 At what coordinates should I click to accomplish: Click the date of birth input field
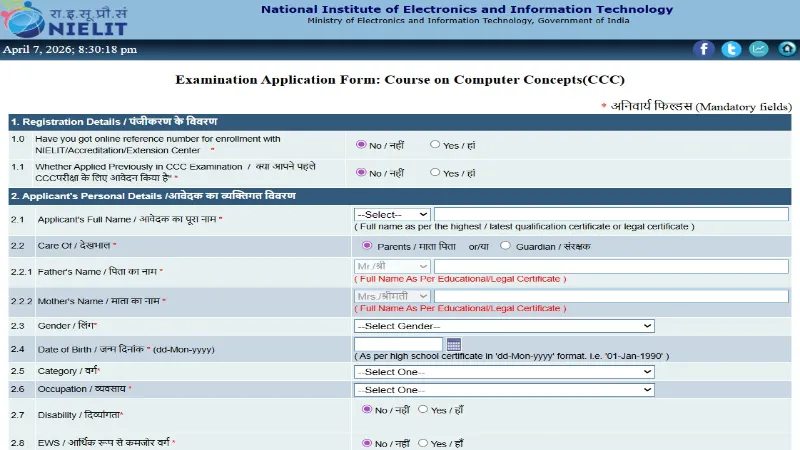(x=398, y=344)
